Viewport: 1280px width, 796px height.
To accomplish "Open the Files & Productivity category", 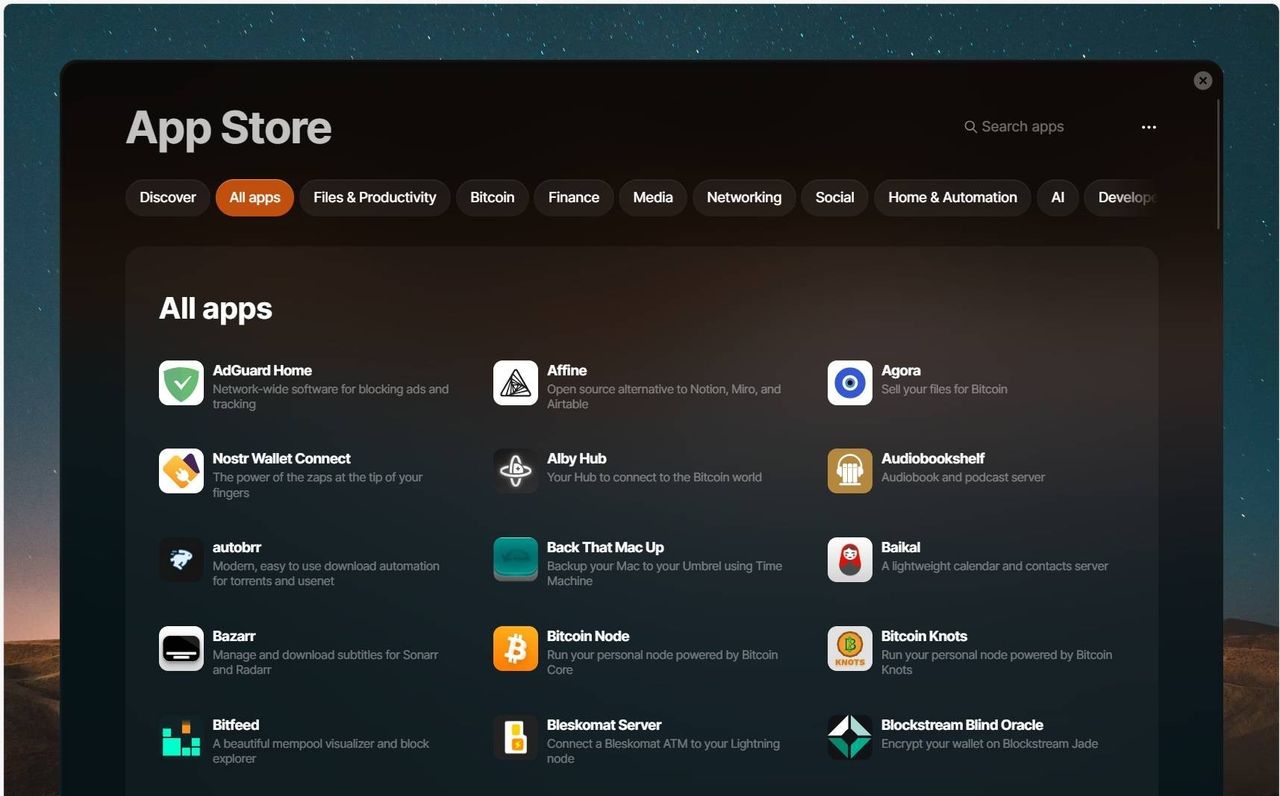I will click(375, 197).
